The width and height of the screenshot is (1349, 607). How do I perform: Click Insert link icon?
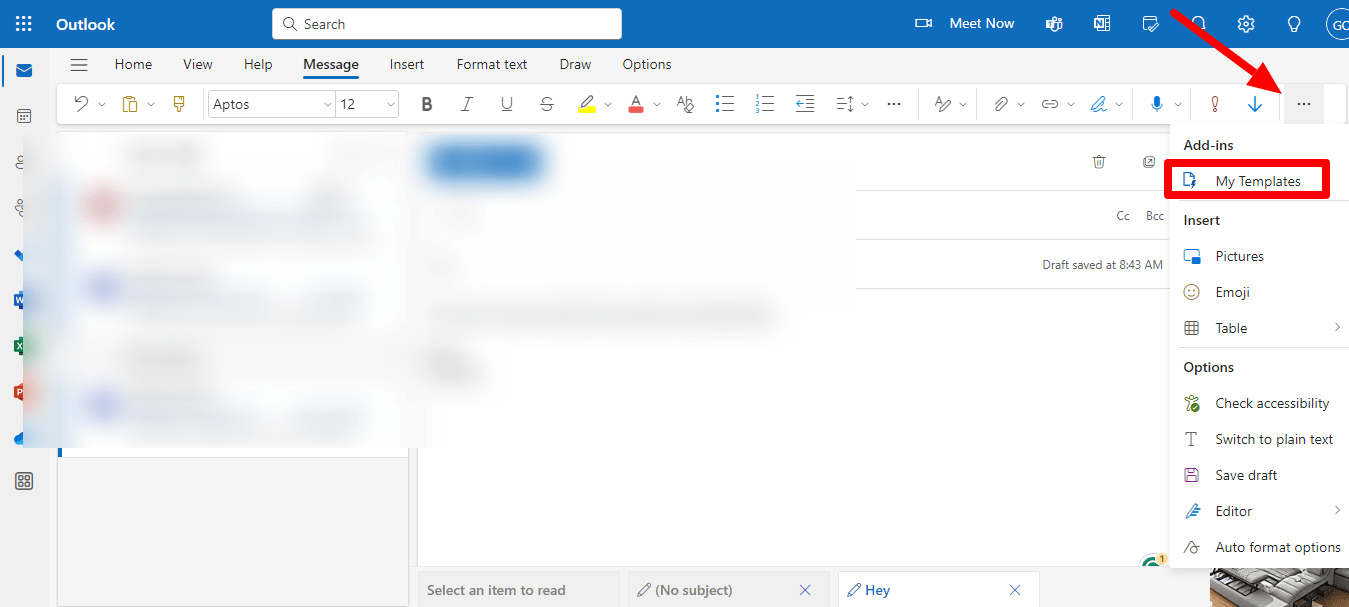pyautogui.click(x=1049, y=104)
